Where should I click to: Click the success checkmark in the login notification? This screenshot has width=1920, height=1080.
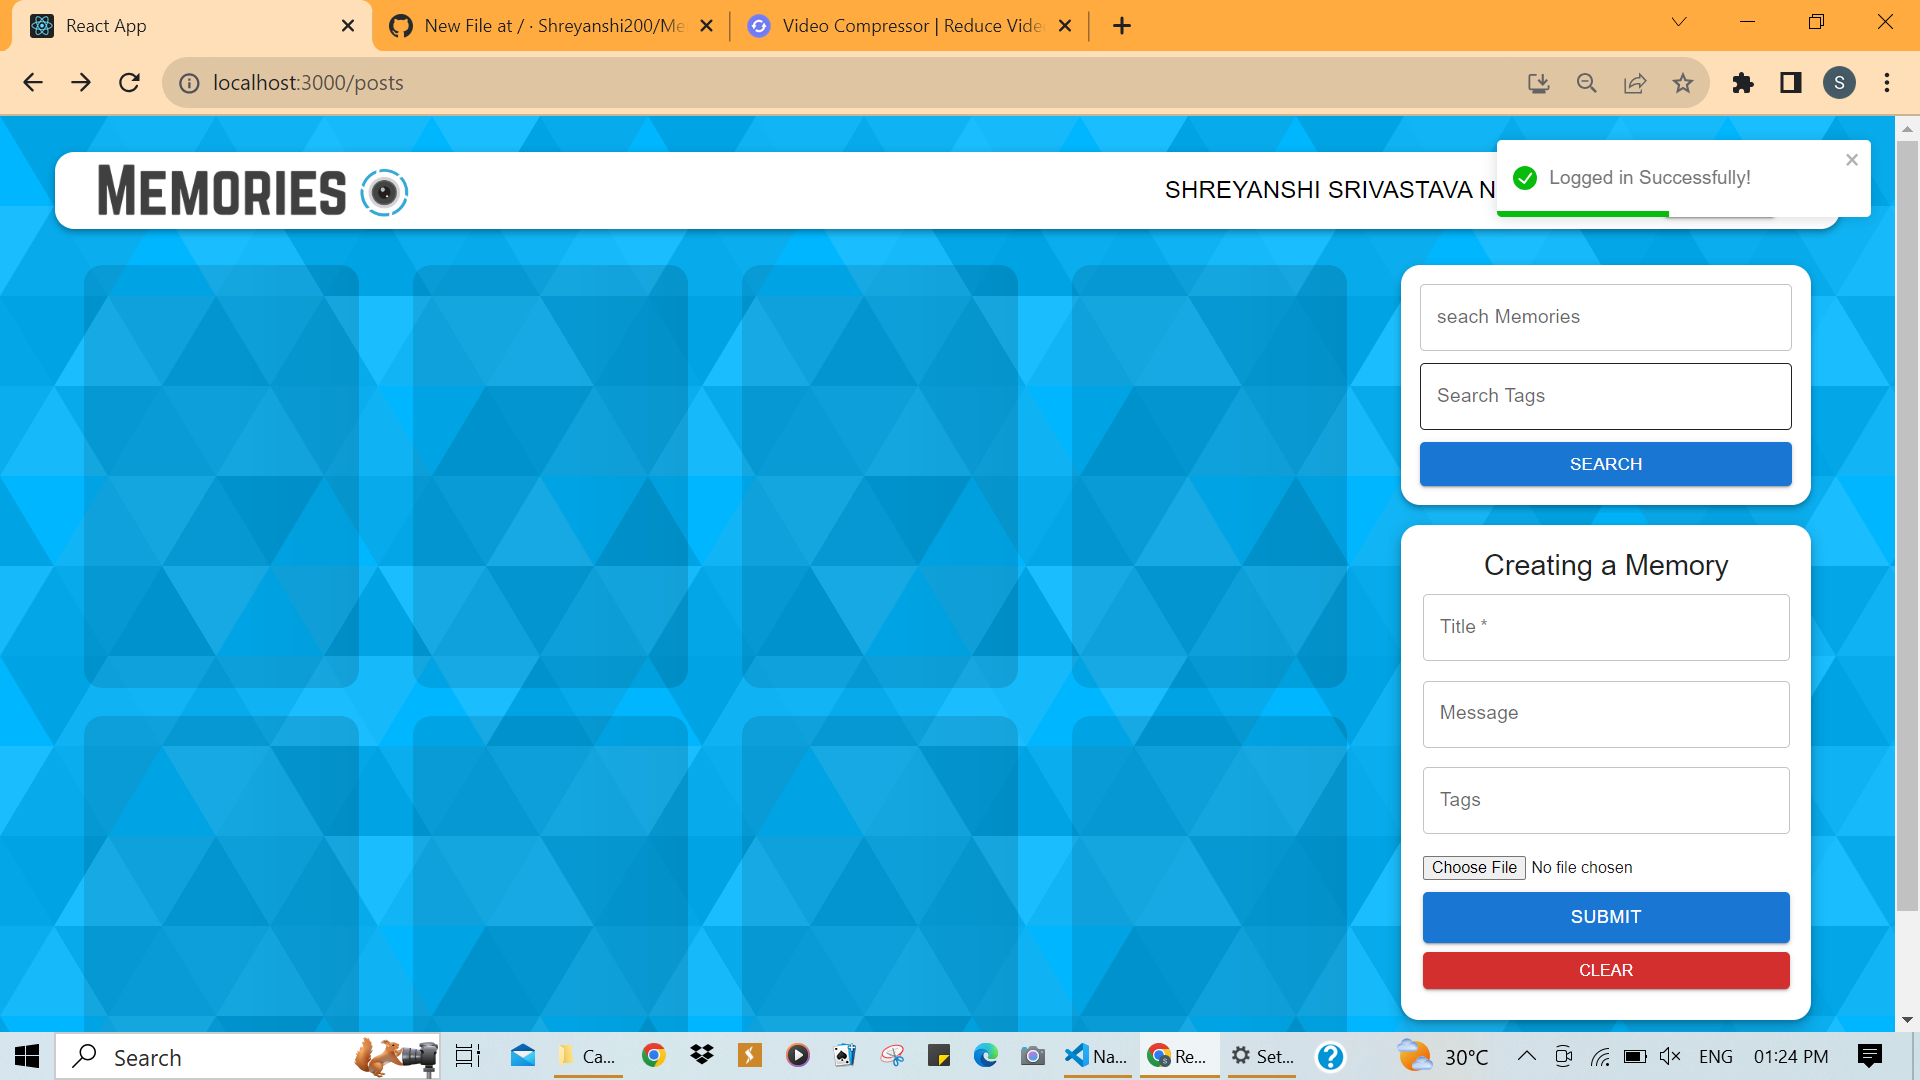(x=1524, y=178)
